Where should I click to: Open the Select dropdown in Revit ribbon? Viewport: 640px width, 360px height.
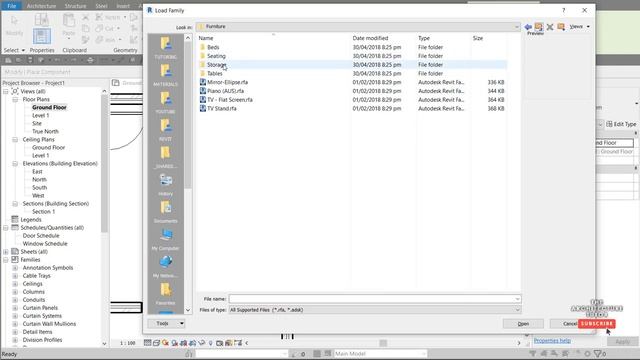[x=14, y=50]
